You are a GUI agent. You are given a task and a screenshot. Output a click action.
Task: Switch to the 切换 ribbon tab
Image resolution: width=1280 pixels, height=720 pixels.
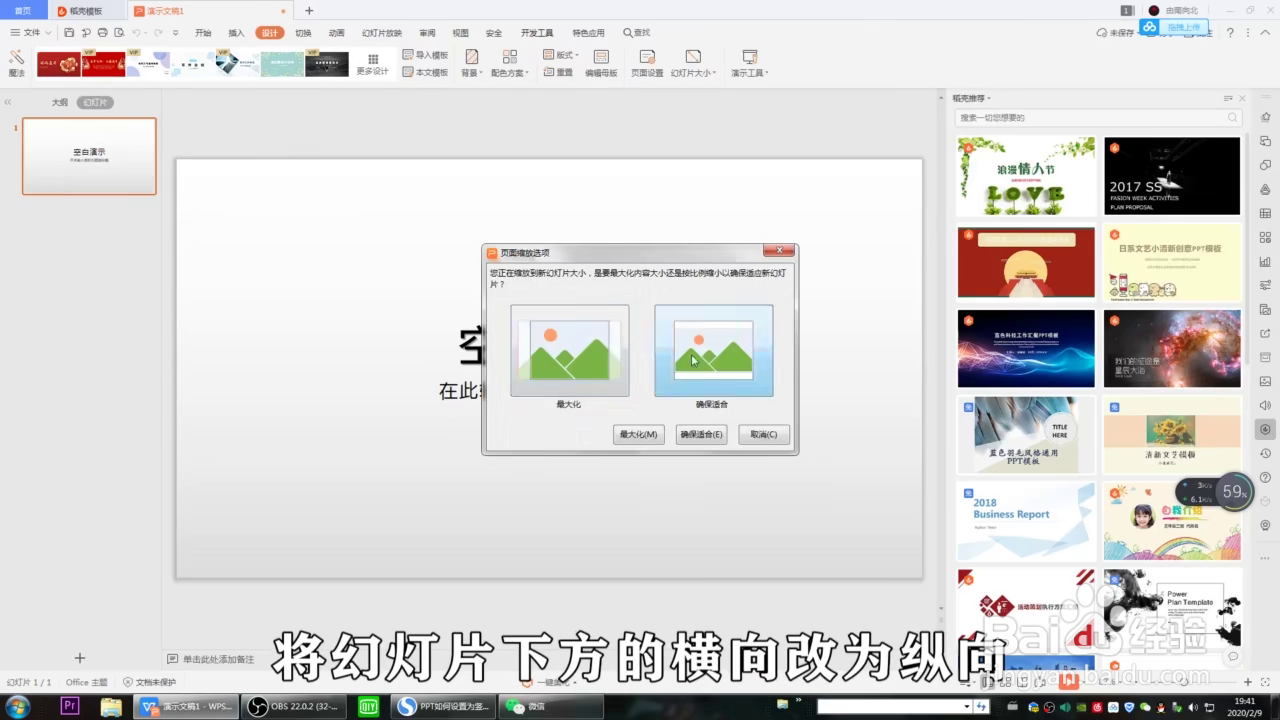point(303,33)
